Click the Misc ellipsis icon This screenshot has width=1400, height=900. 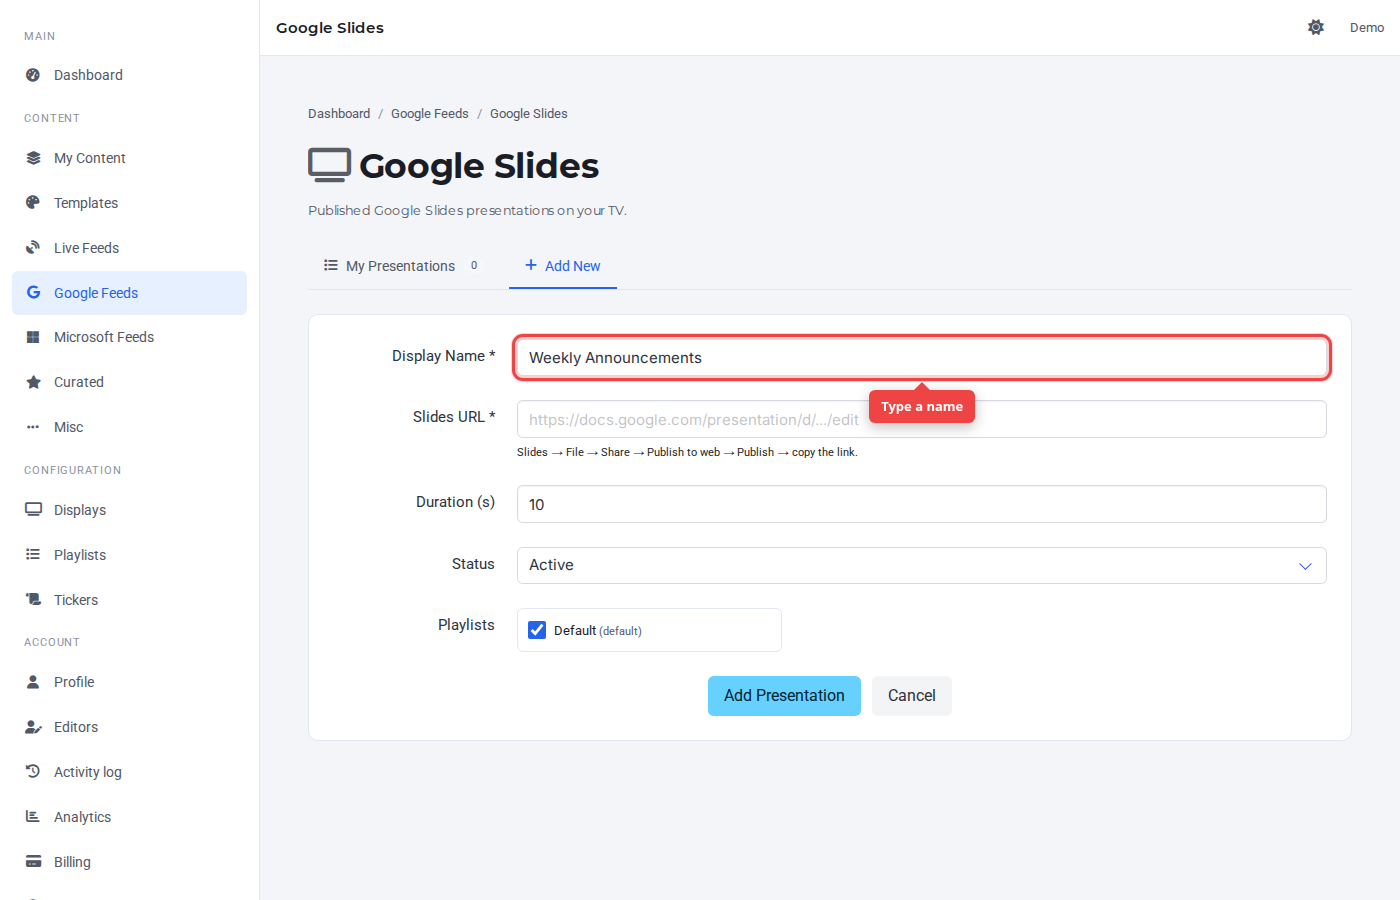[33, 427]
